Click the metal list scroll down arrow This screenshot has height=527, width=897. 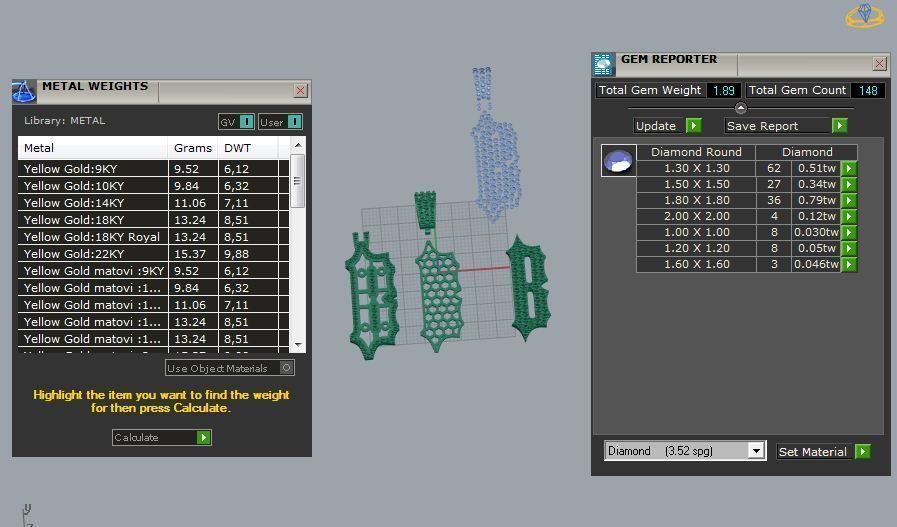[297, 344]
